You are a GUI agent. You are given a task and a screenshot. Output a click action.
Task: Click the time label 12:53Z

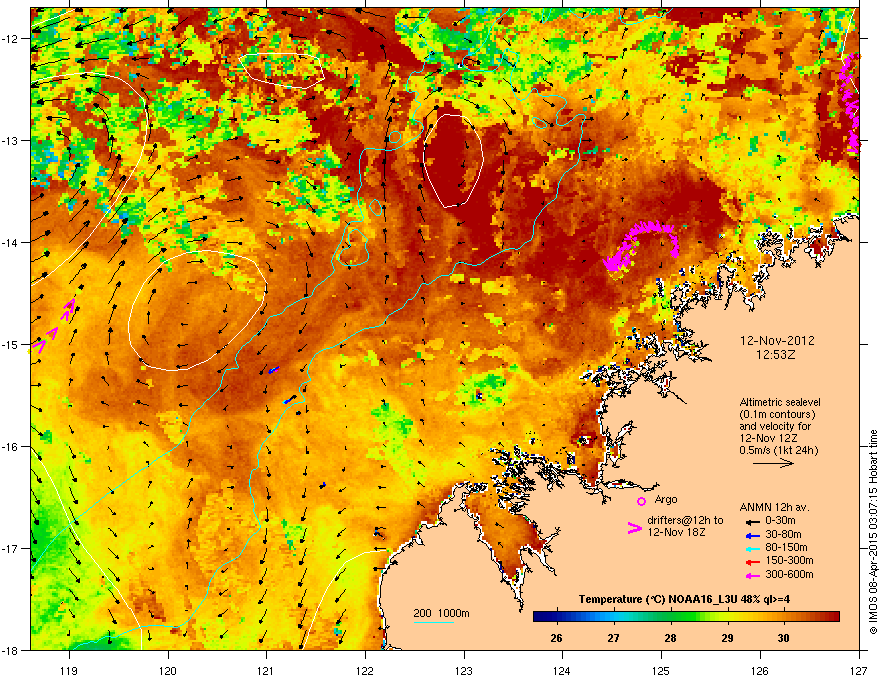(x=776, y=355)
